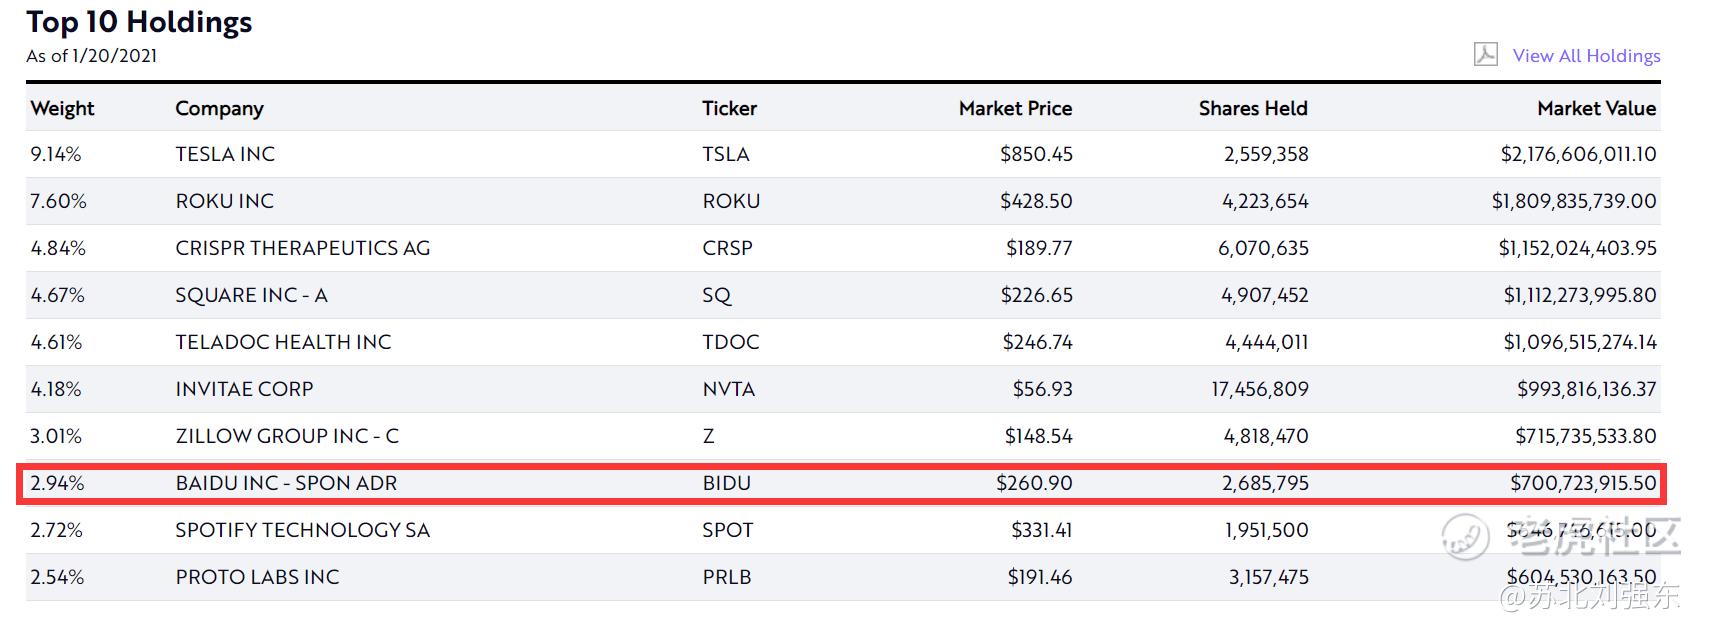Image resolution: width=1715 pixels, height=636 pixels.
Task: Select SPOTIFY TECHNOLOGY SA company name
Action: point(302,530)
